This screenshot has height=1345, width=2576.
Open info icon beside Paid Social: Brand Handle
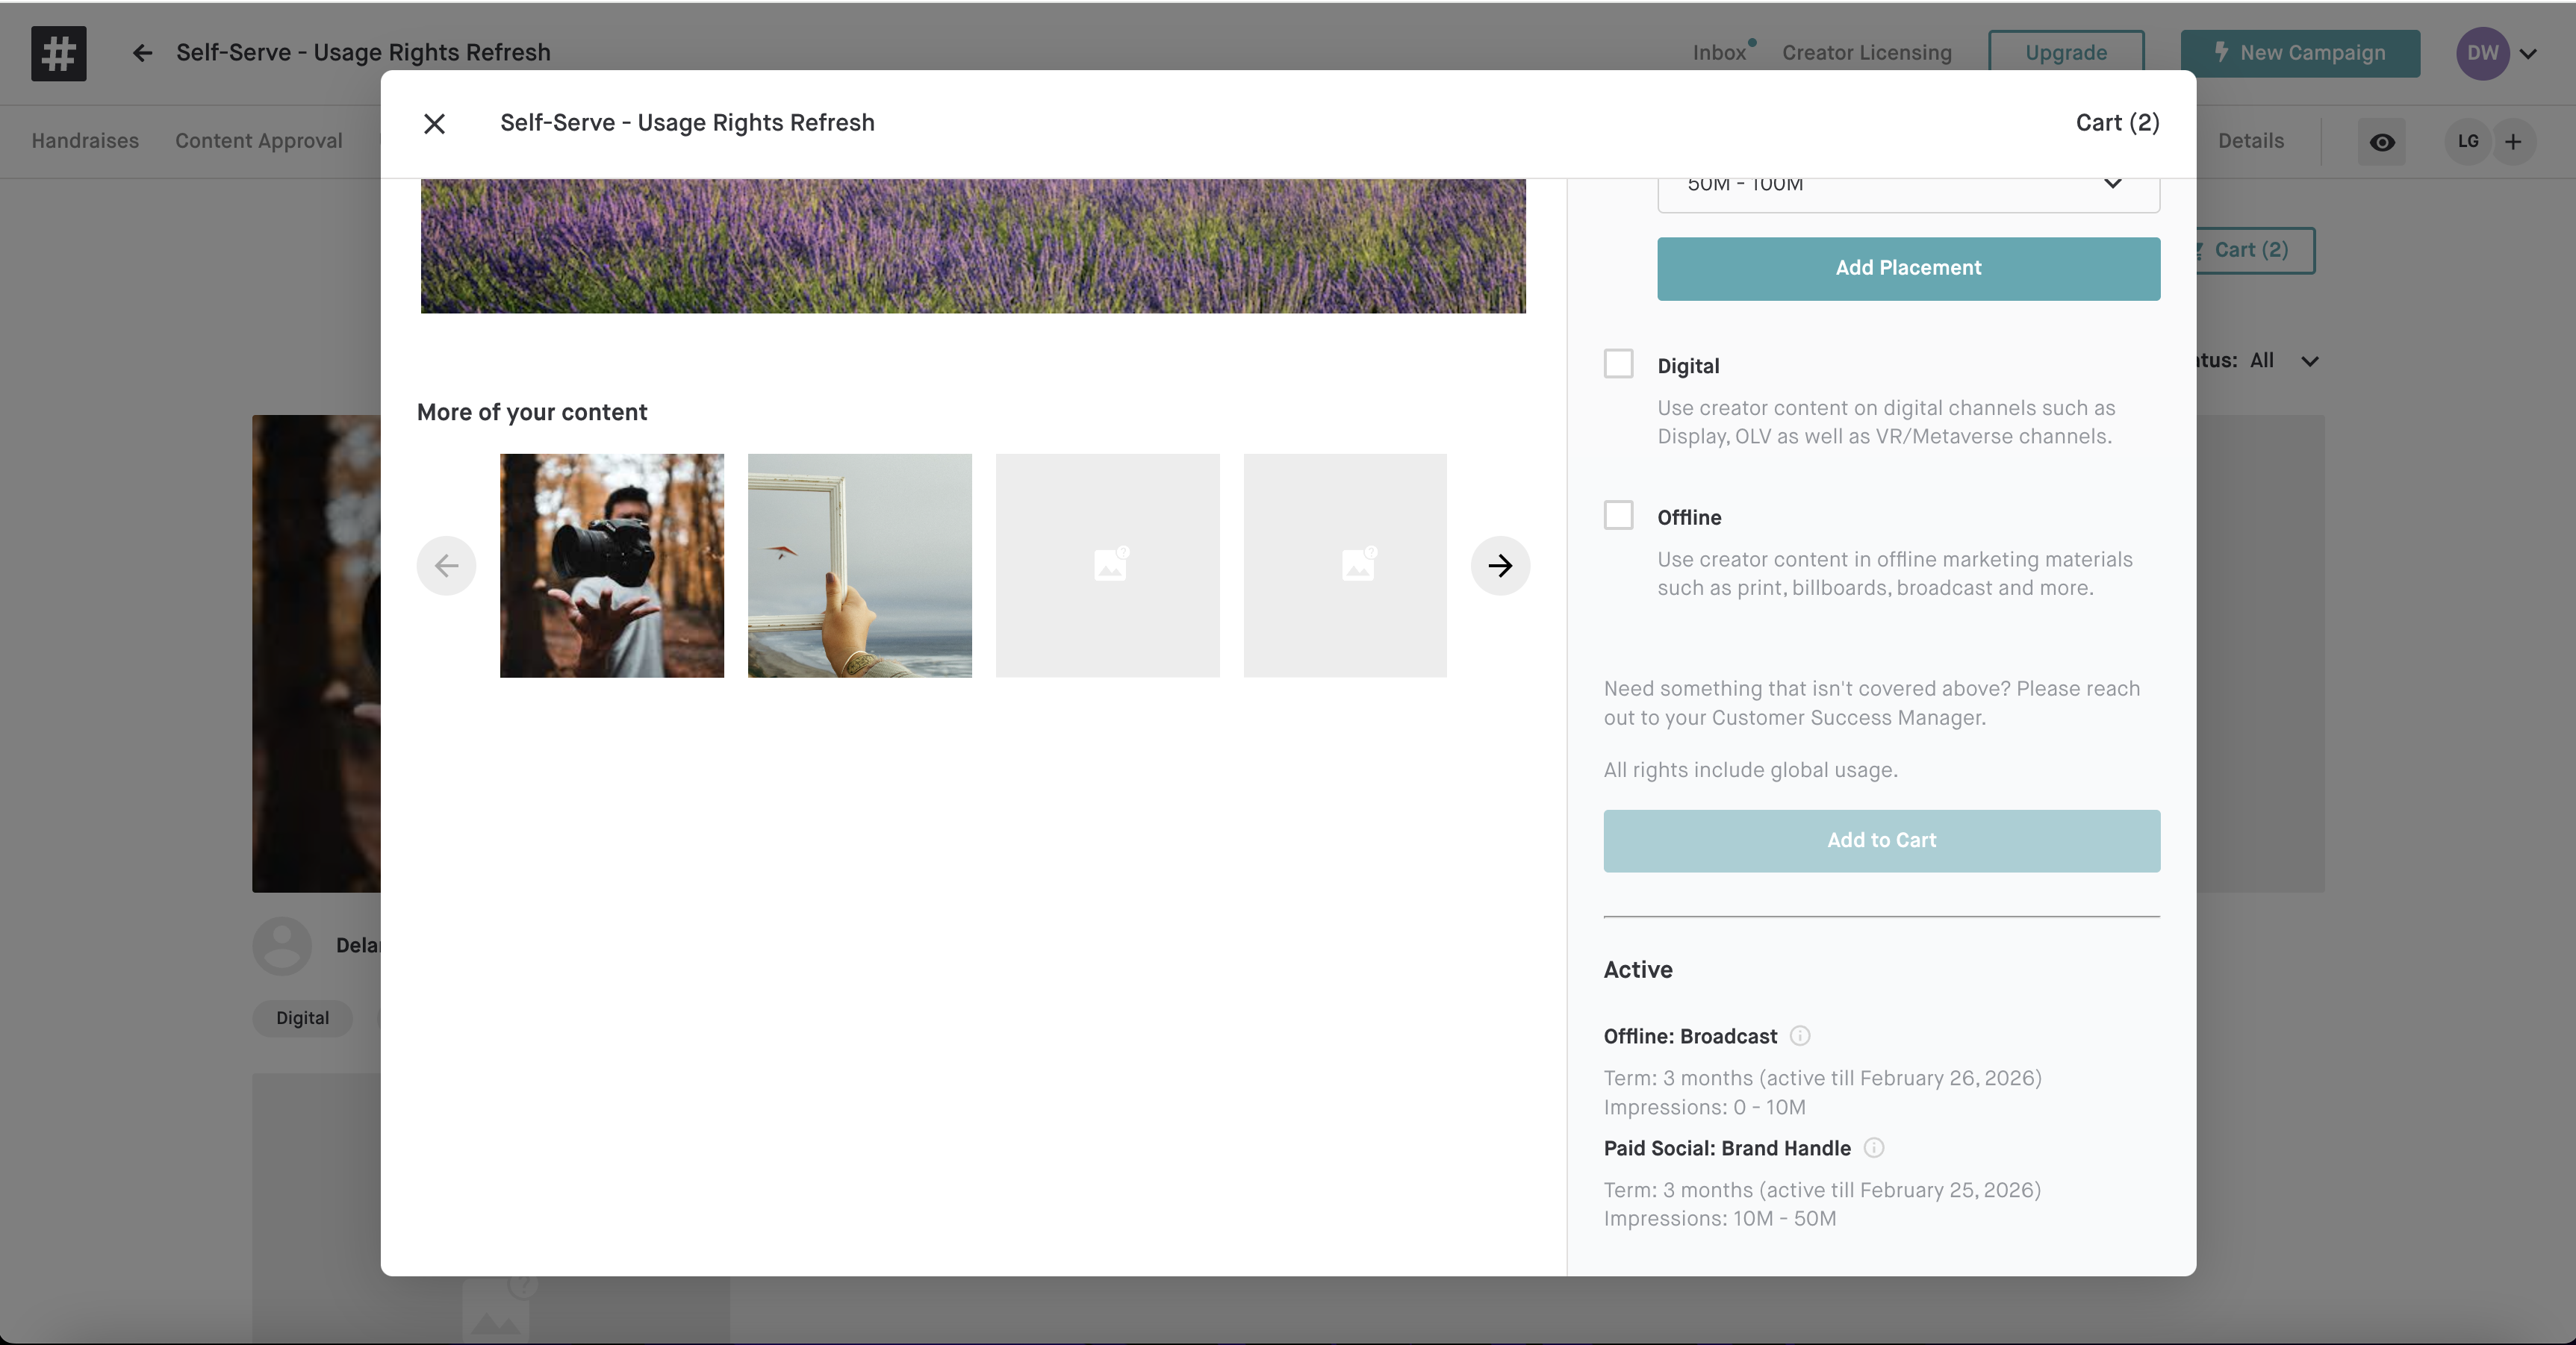[x=1874, y=1148]
